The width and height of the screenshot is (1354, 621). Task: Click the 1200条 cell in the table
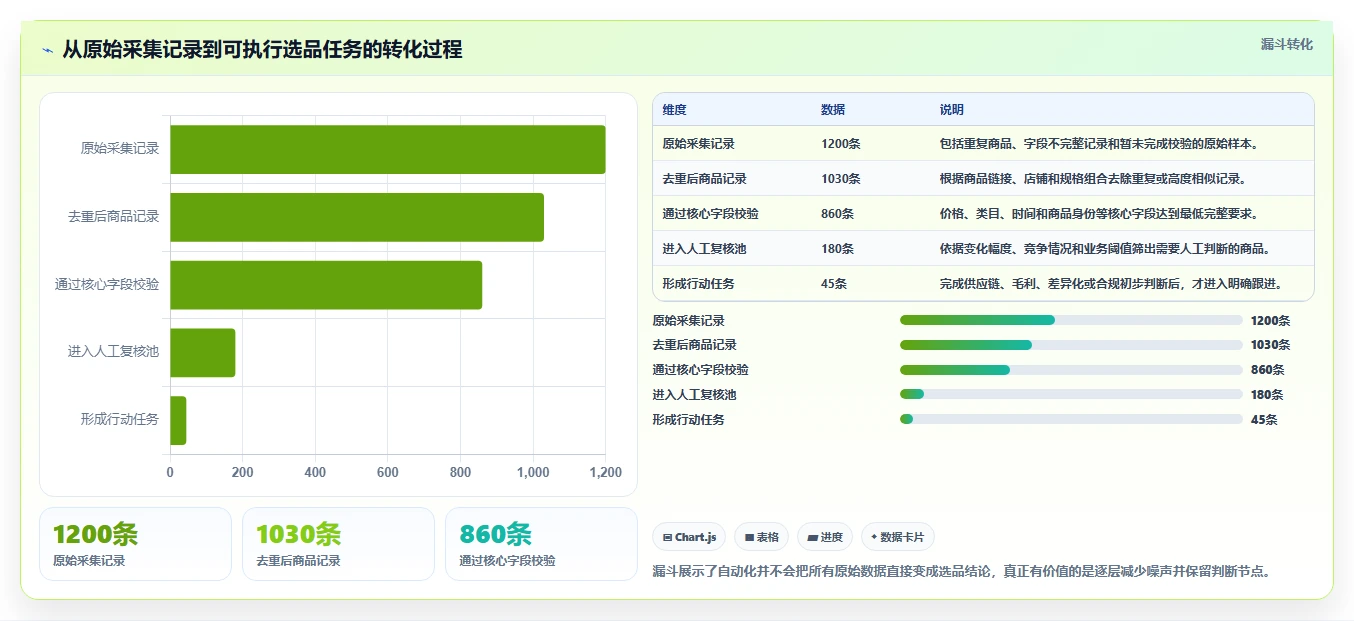pyautogui.click(x=840, y=144)
